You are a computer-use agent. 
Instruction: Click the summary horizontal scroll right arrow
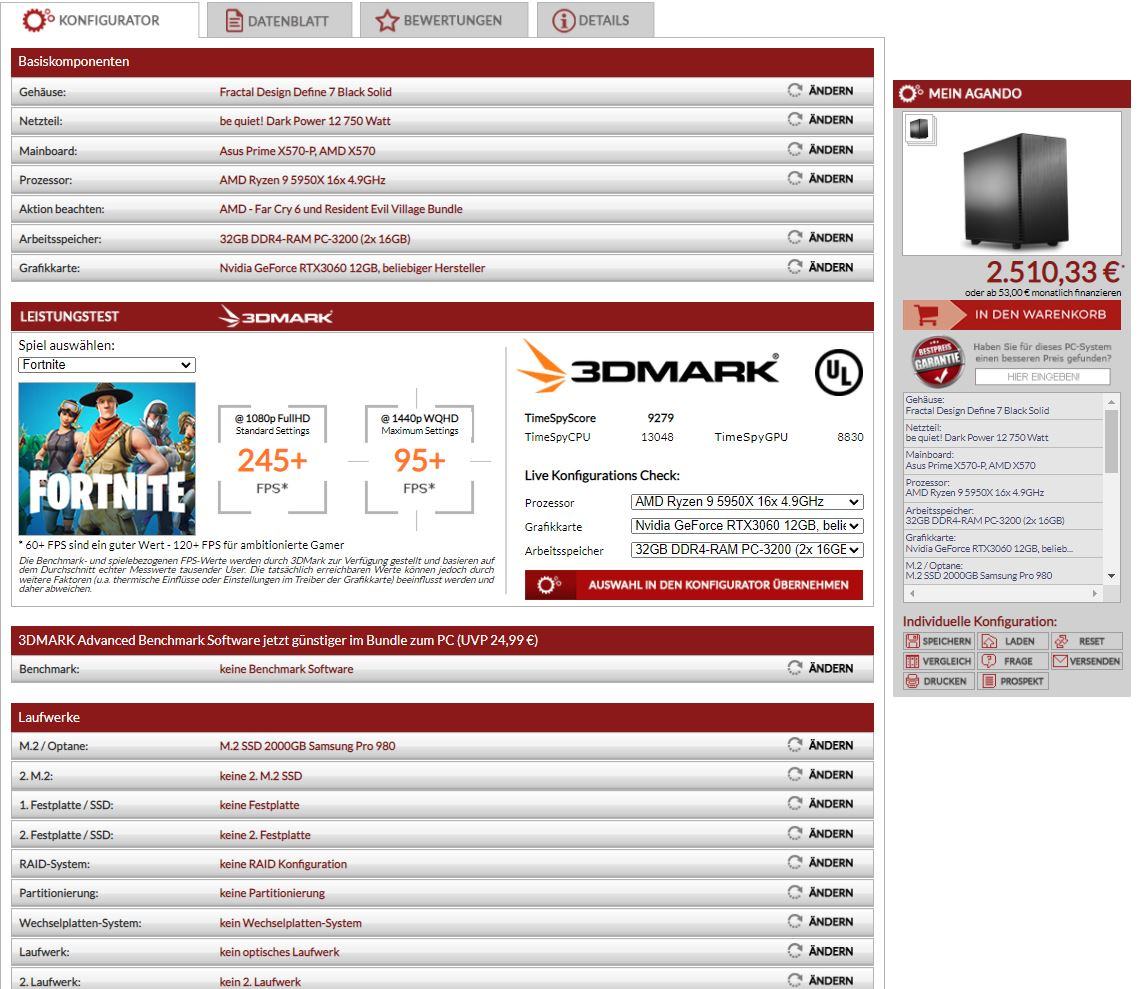pos(1095,593)
